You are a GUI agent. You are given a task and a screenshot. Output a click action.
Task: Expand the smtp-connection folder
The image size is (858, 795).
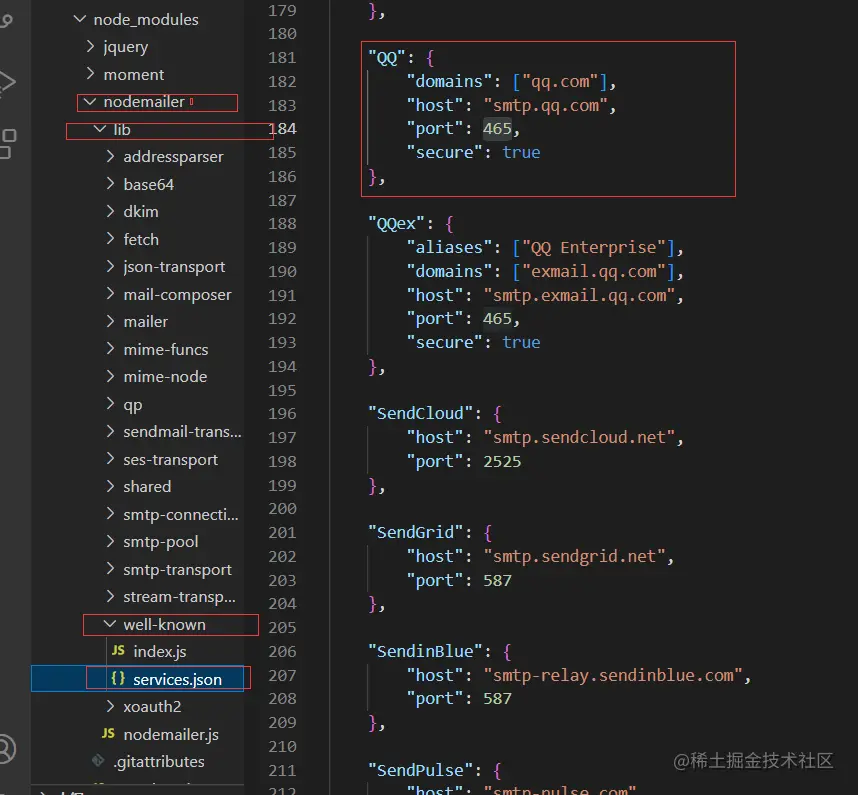coord(110,514)
